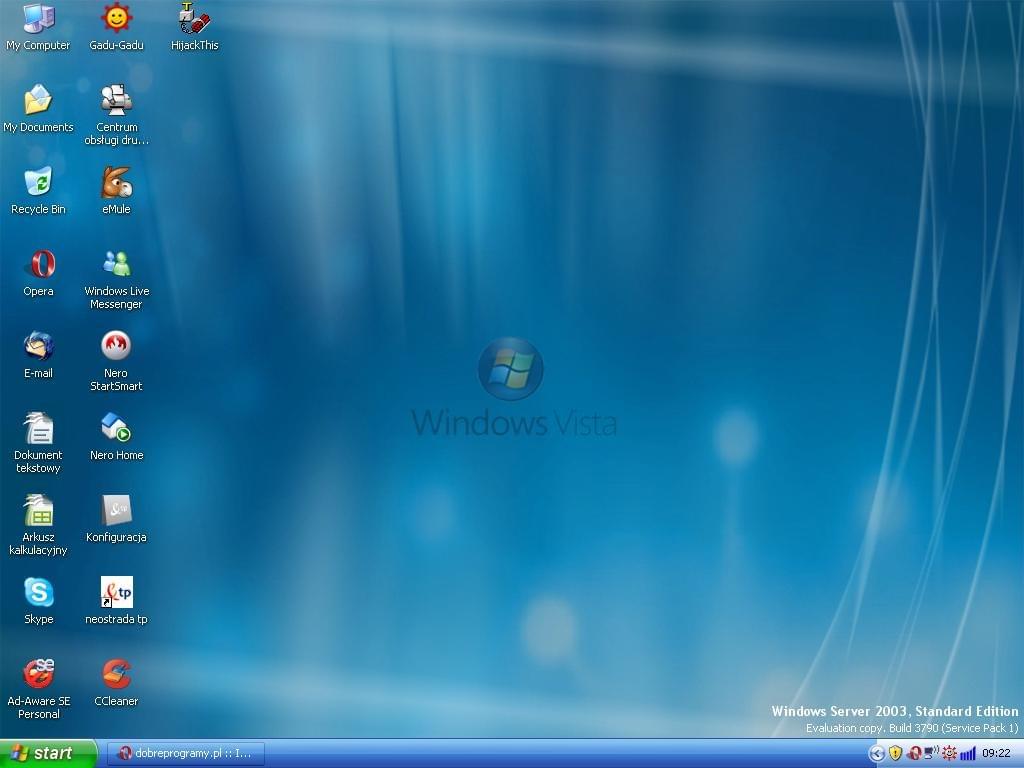
Task: Switch to the dobreprogramy.pl taskbar window
Action: pos(186,754)
